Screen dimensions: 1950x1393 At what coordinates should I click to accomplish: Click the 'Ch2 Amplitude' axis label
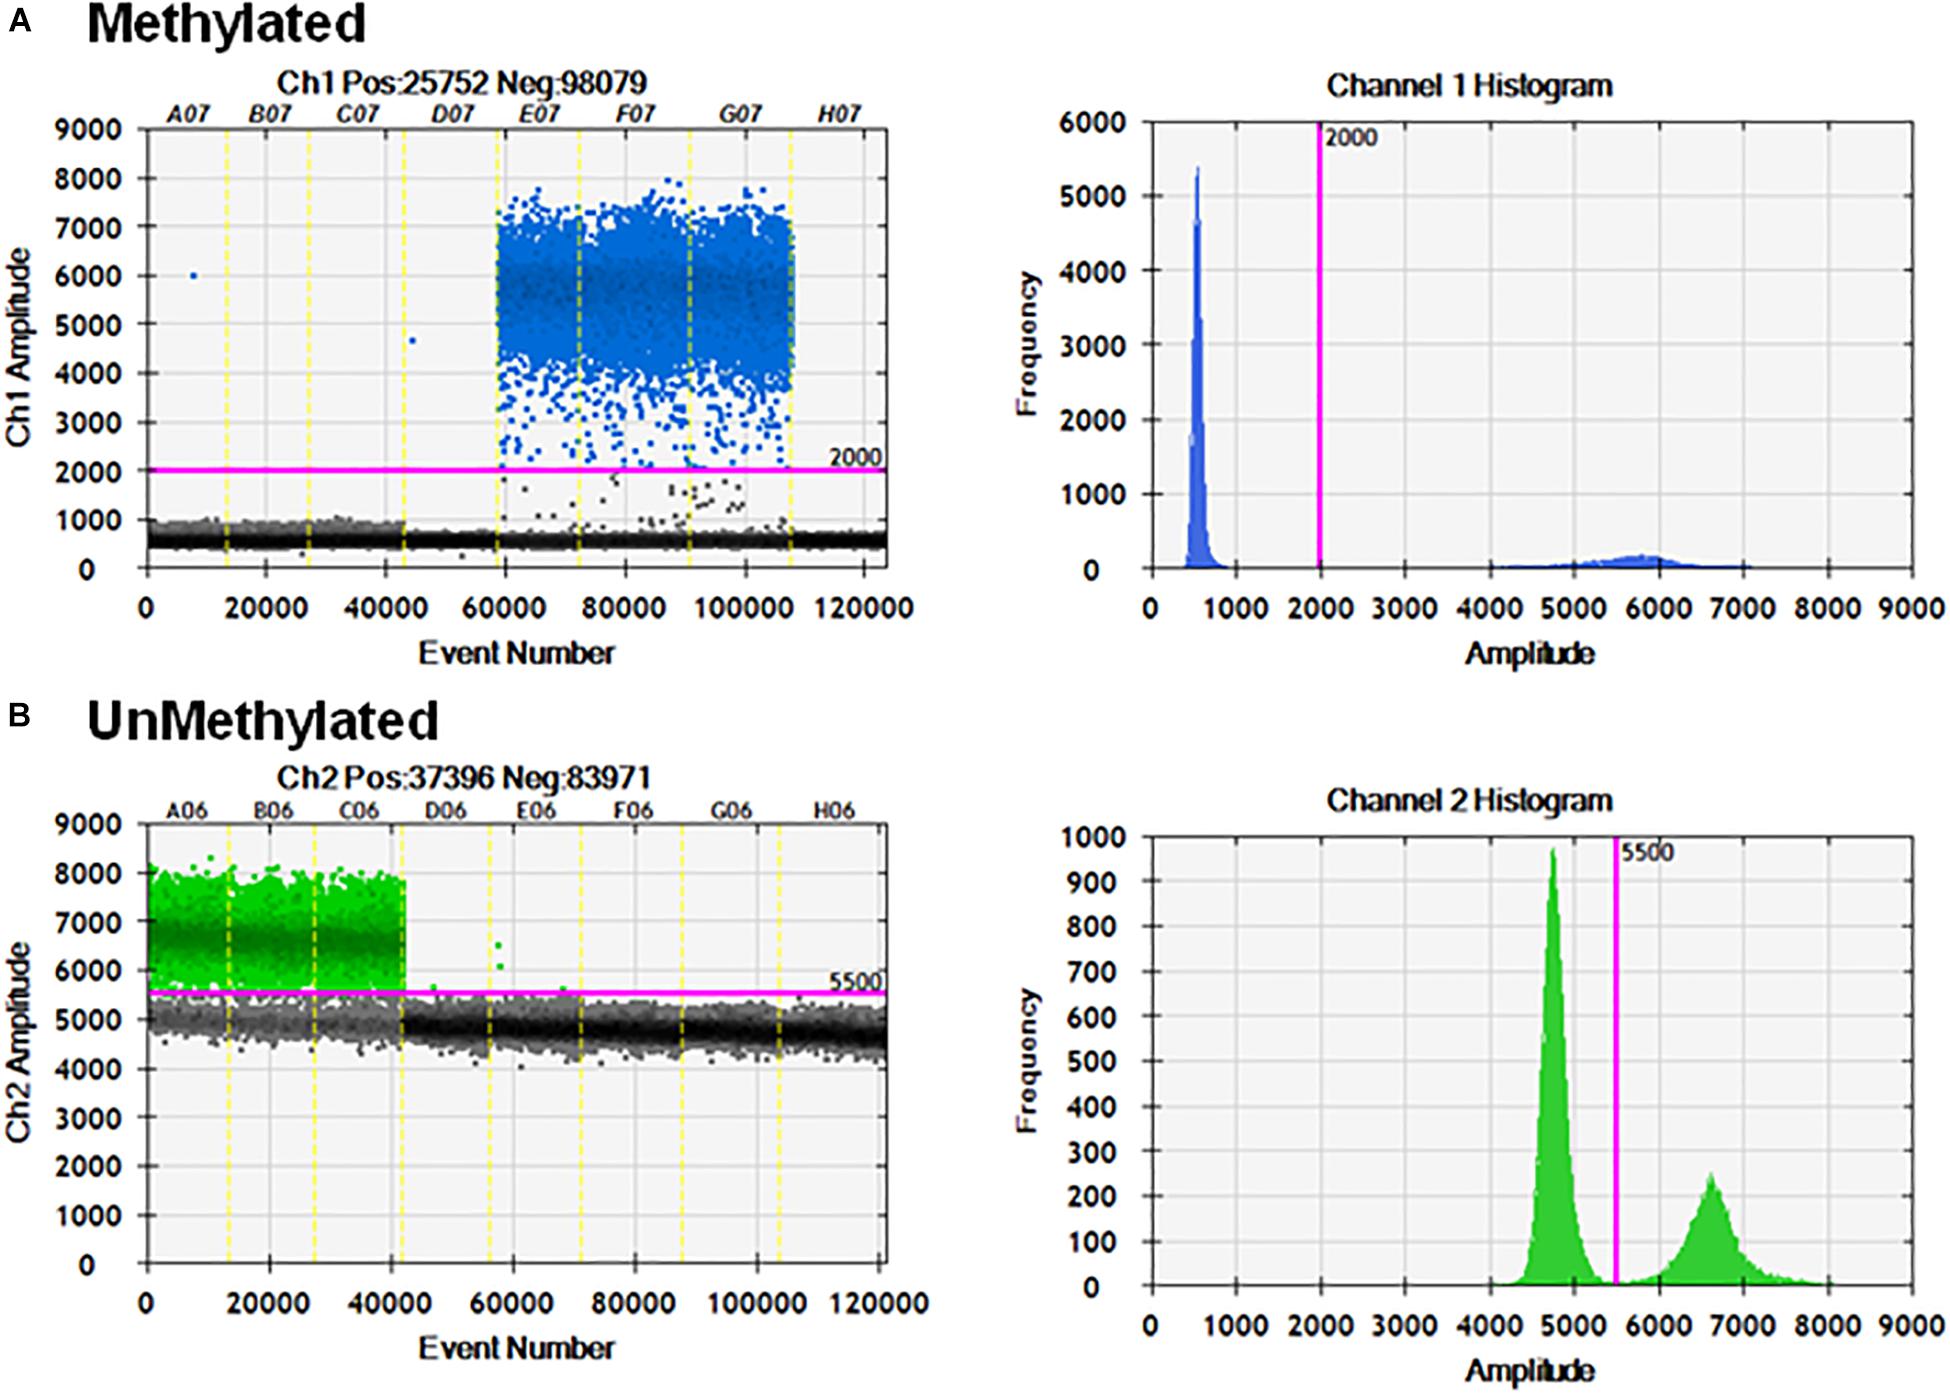pos(20,1042)
